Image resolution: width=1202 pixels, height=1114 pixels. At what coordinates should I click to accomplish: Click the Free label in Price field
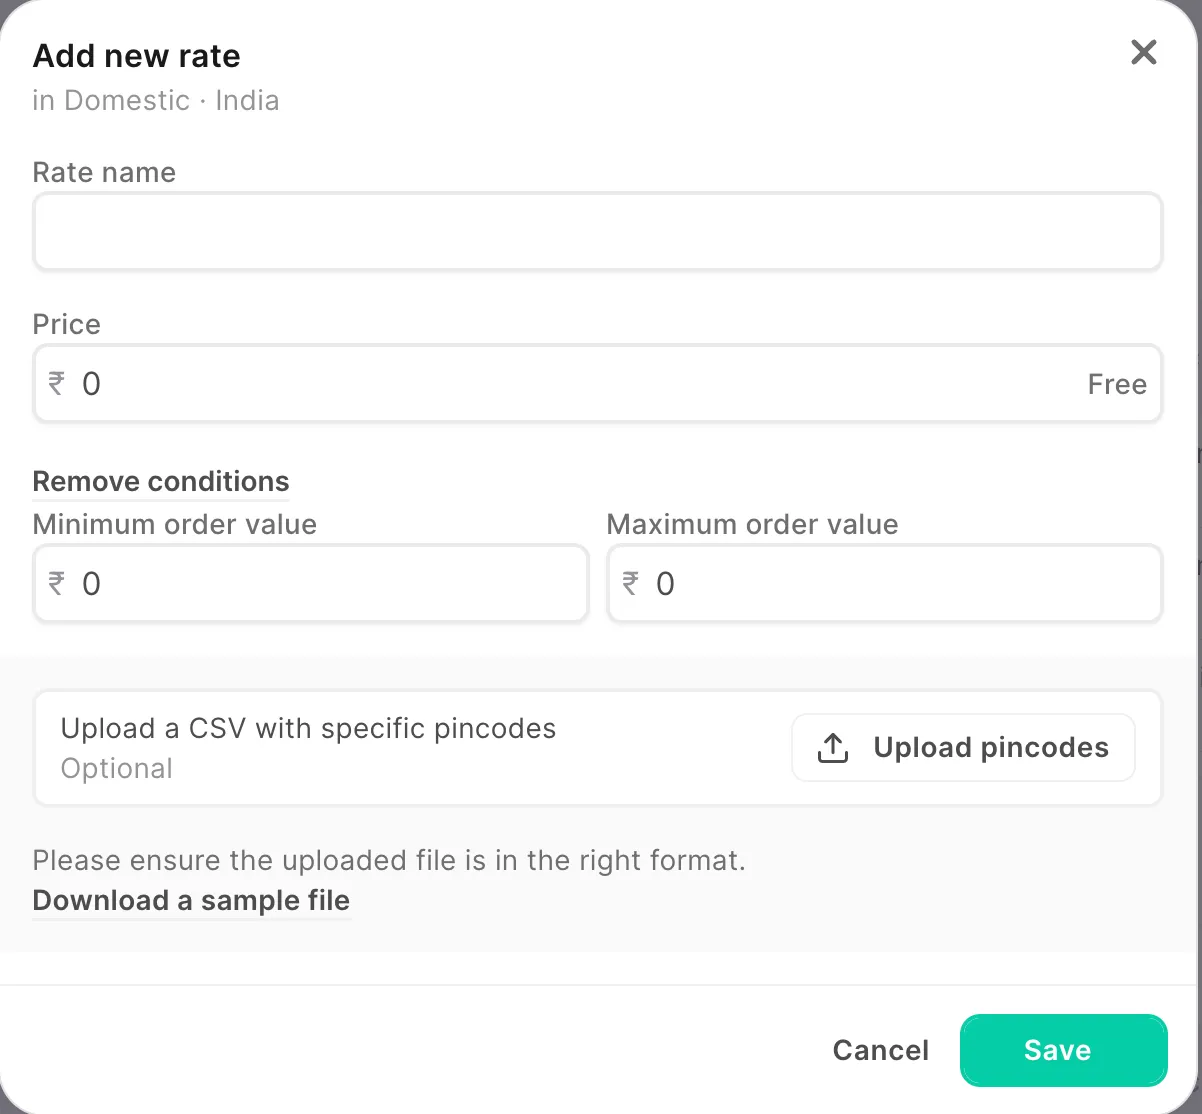click(x=1117, y=384)
